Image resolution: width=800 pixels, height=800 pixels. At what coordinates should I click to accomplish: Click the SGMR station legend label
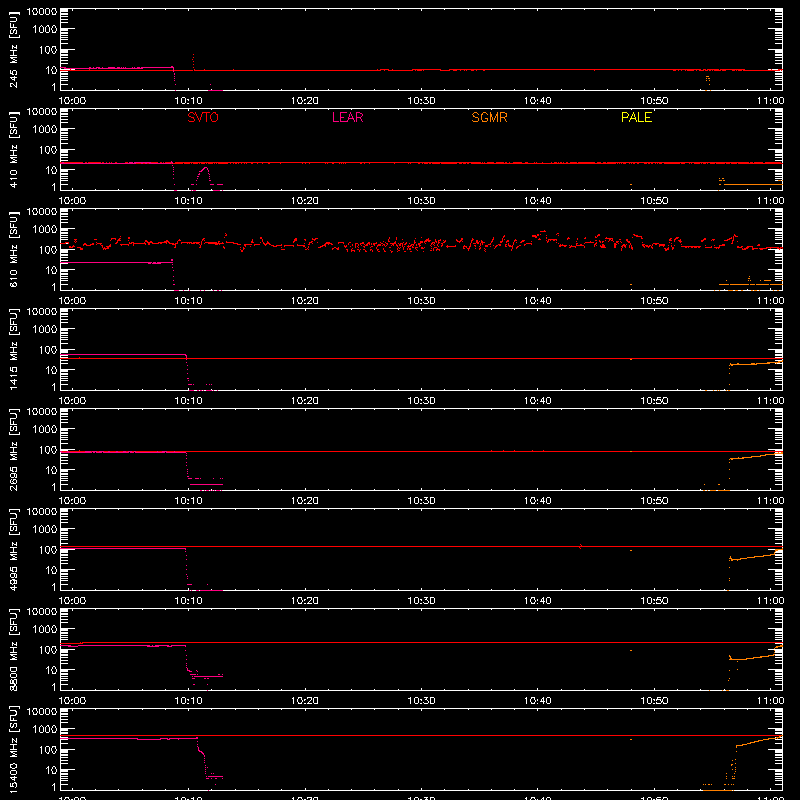coord(489,117)
